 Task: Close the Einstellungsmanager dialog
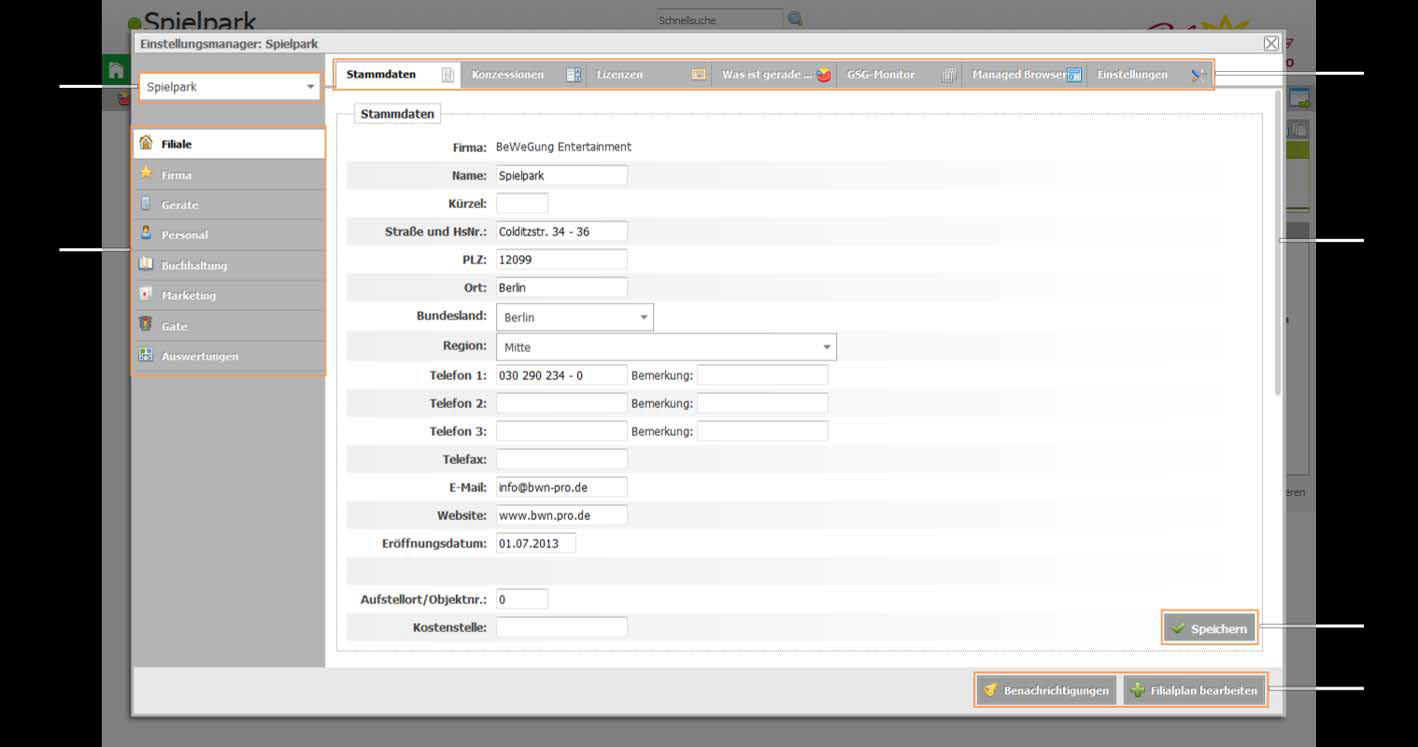click(x=1271, y=43)
